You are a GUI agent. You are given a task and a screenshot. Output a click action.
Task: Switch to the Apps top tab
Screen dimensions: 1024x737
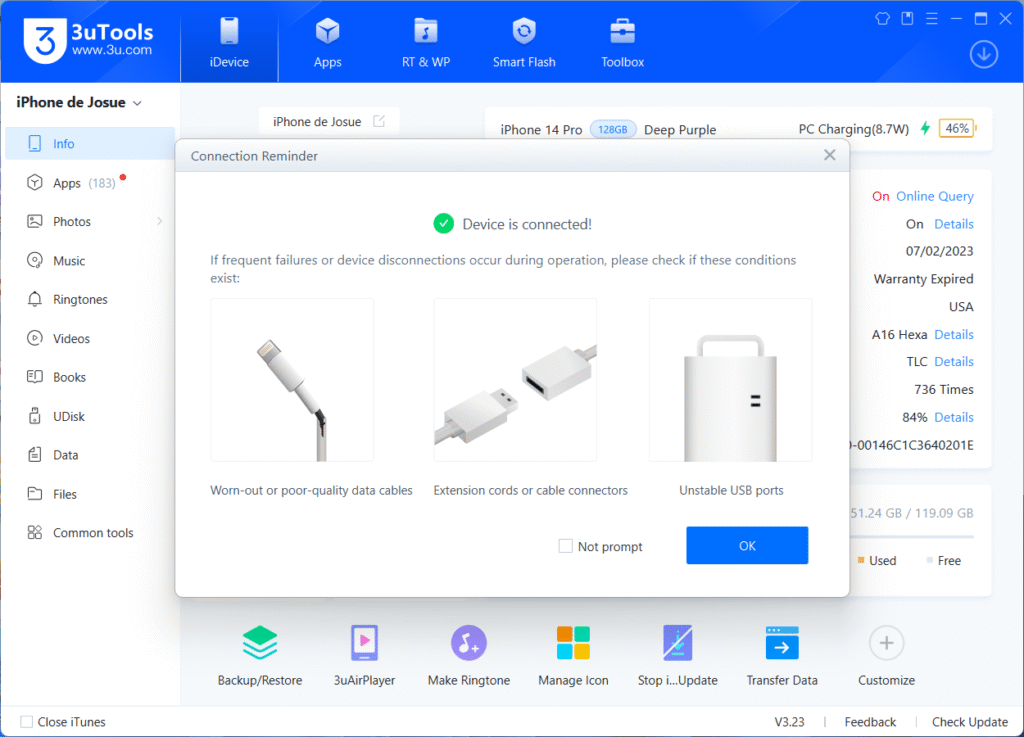pos(327,43)
